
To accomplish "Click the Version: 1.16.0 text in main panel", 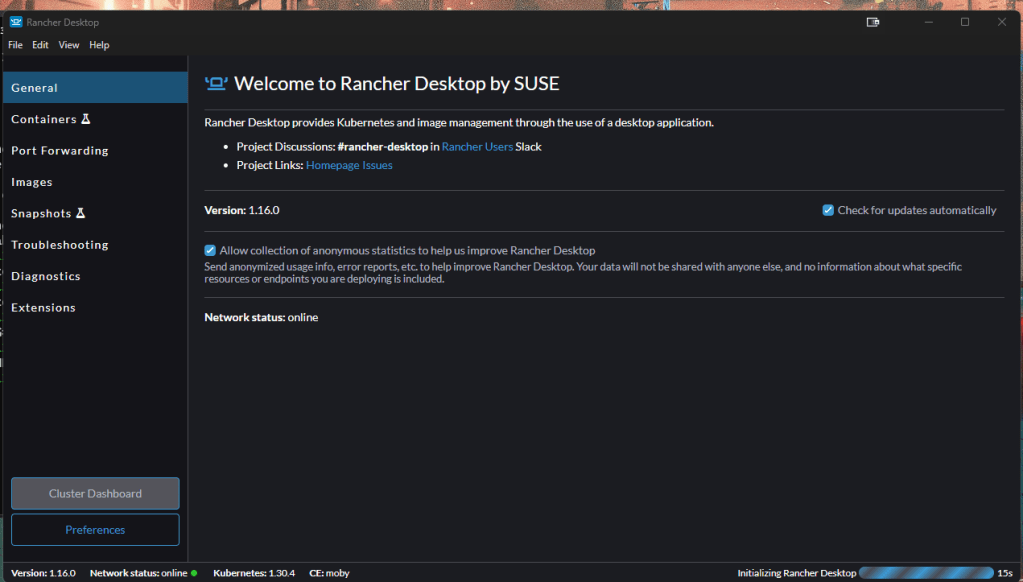I will [241, 210].
